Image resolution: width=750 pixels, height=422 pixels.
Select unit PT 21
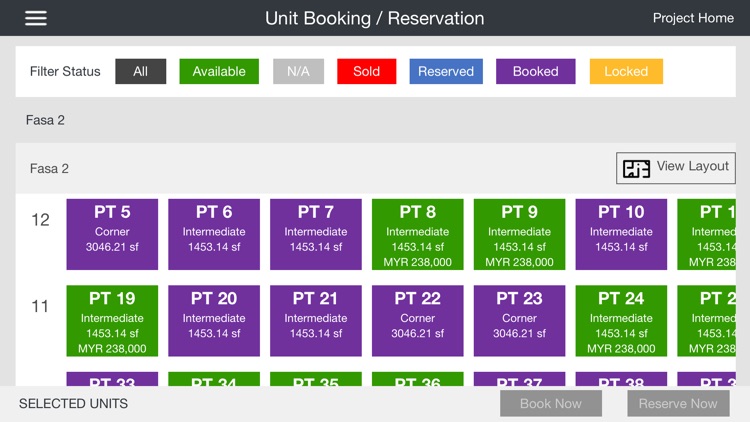pyautogui.click(x=316, y=321)
